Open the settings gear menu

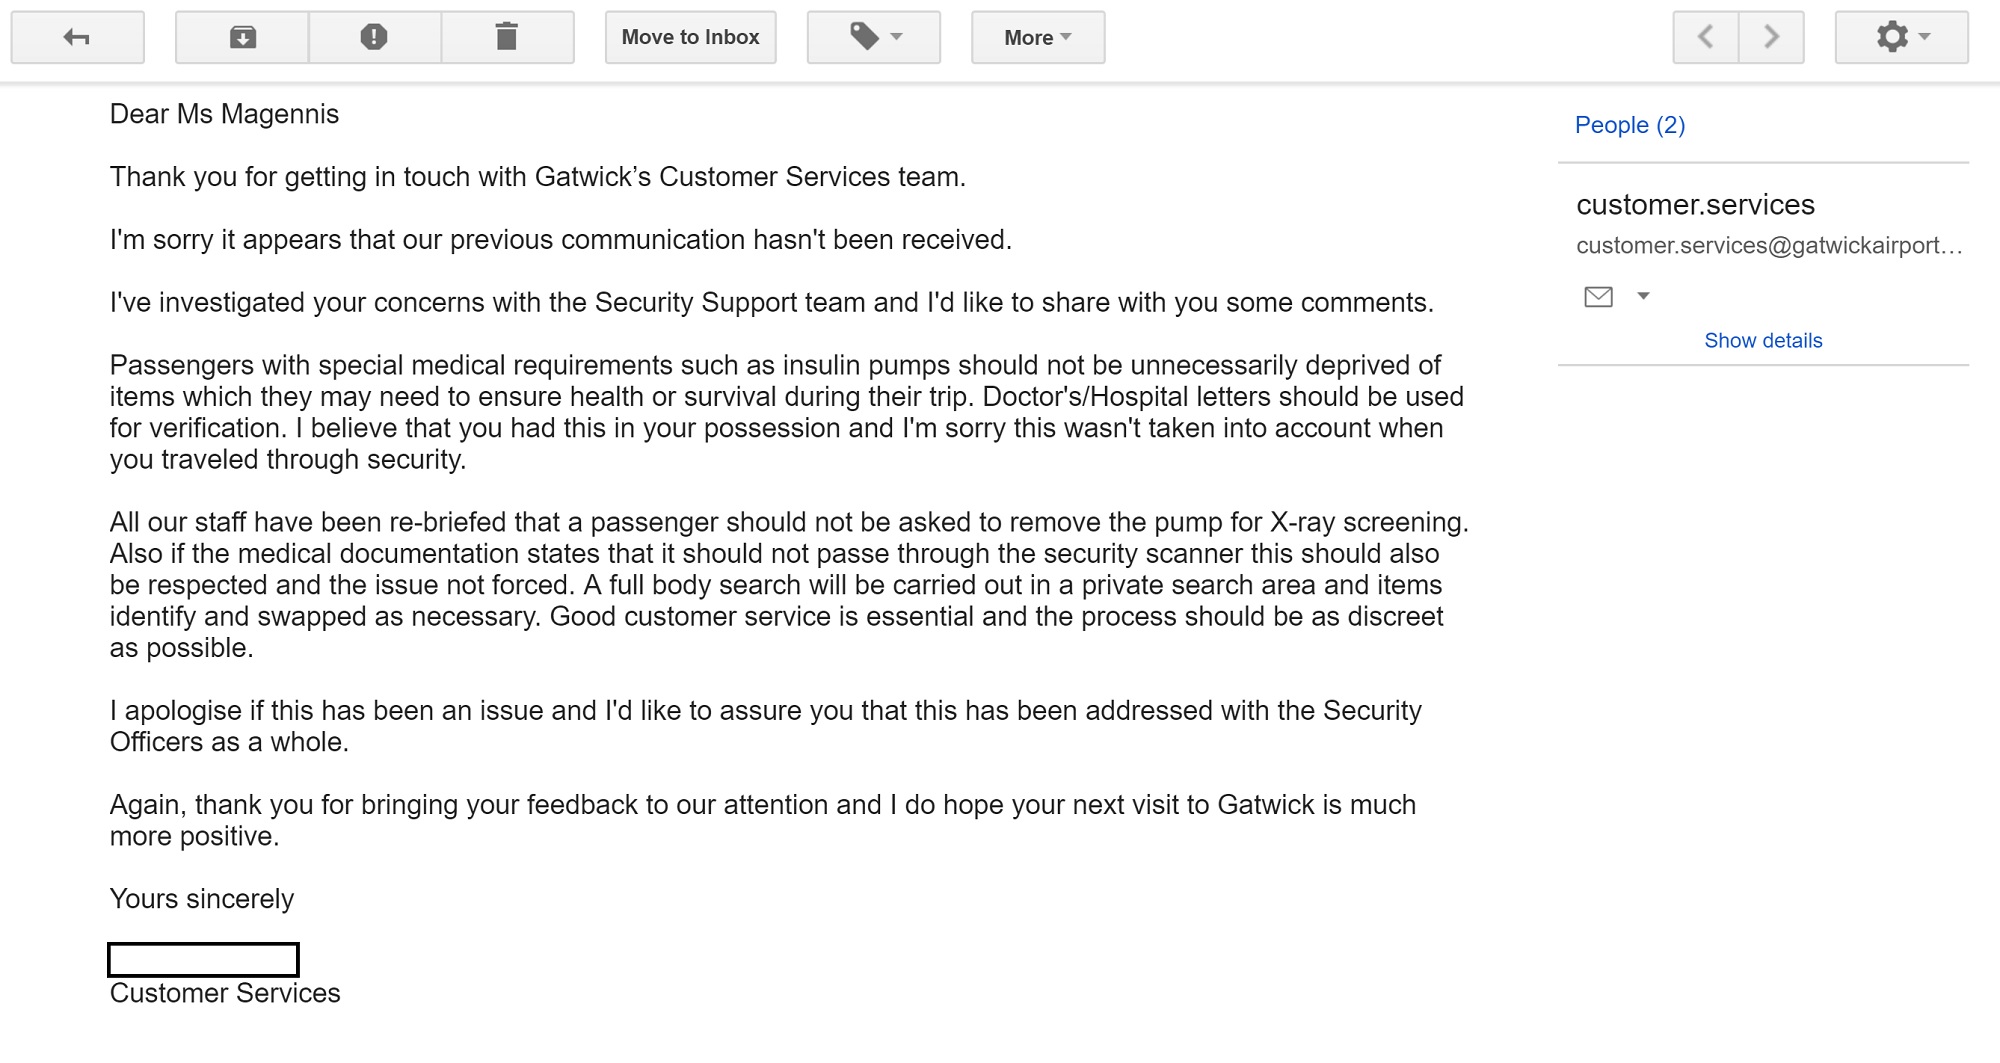pos(1901,38)
